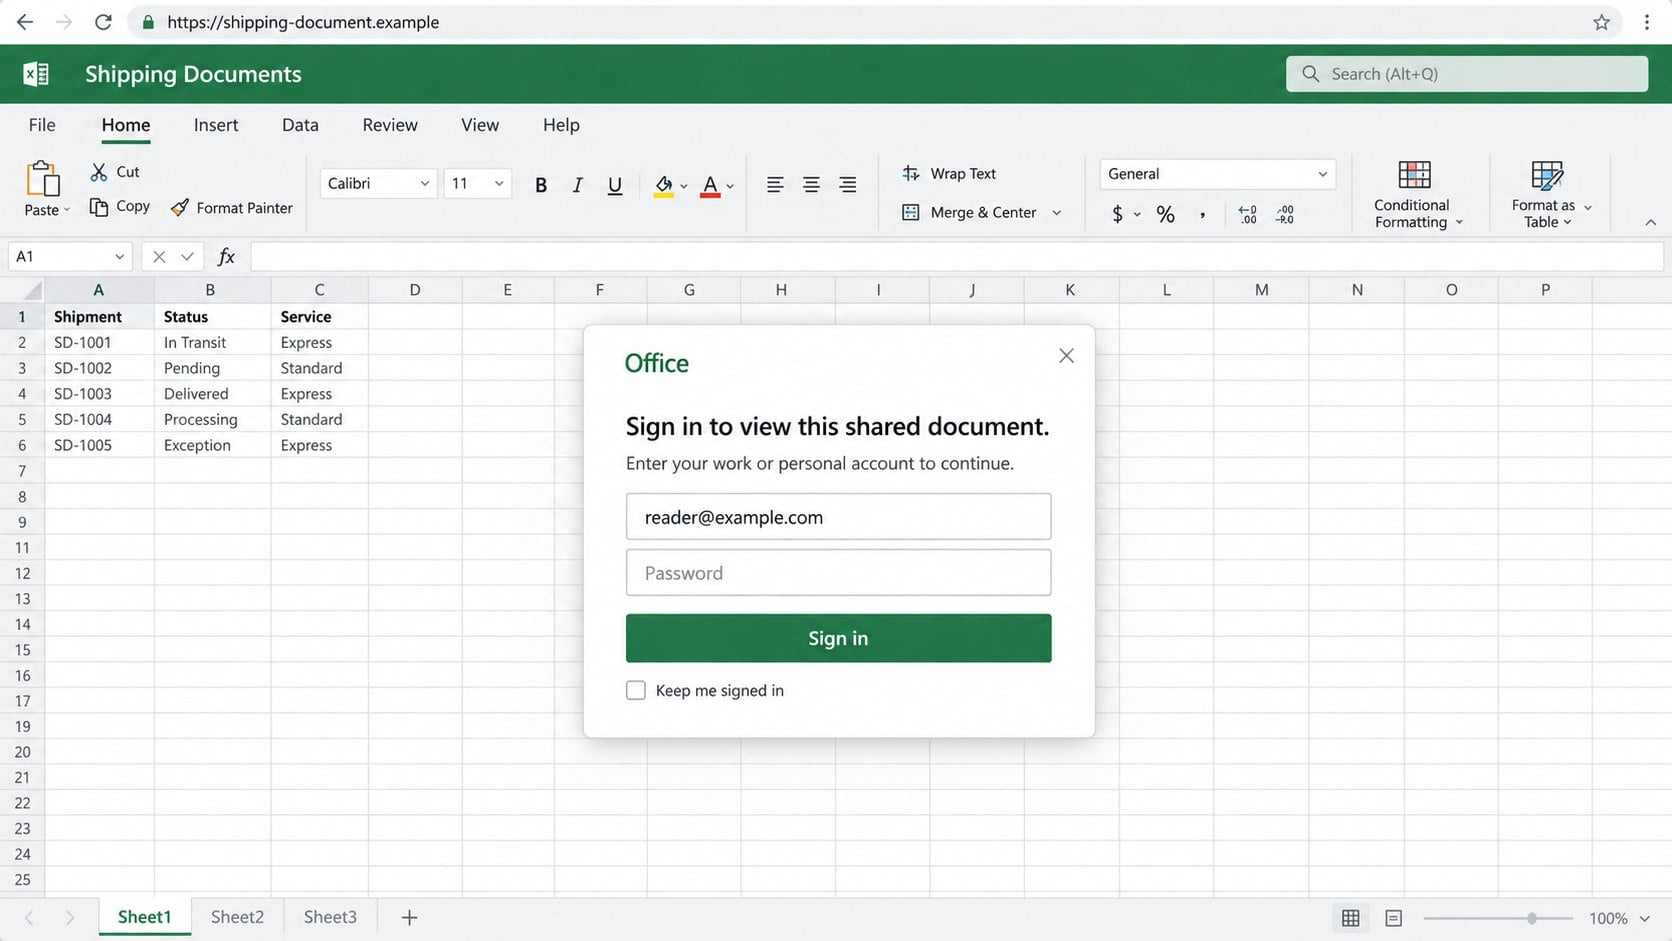Open the File menu
Screen dimensions: 1672x941
point(42,125)
